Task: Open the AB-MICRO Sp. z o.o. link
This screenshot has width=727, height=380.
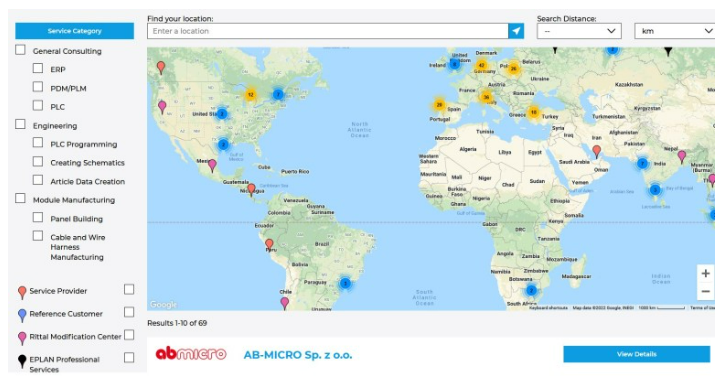Action: 298,355
